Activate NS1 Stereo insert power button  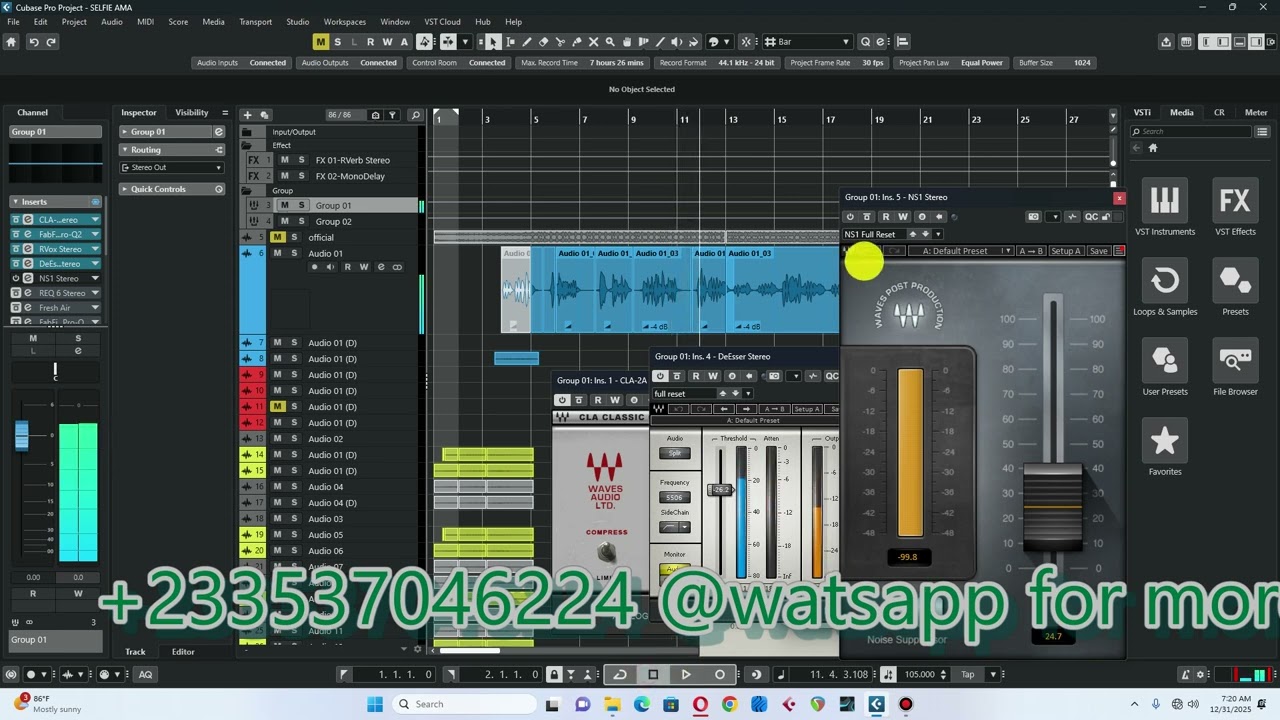(x=16, y=278)
